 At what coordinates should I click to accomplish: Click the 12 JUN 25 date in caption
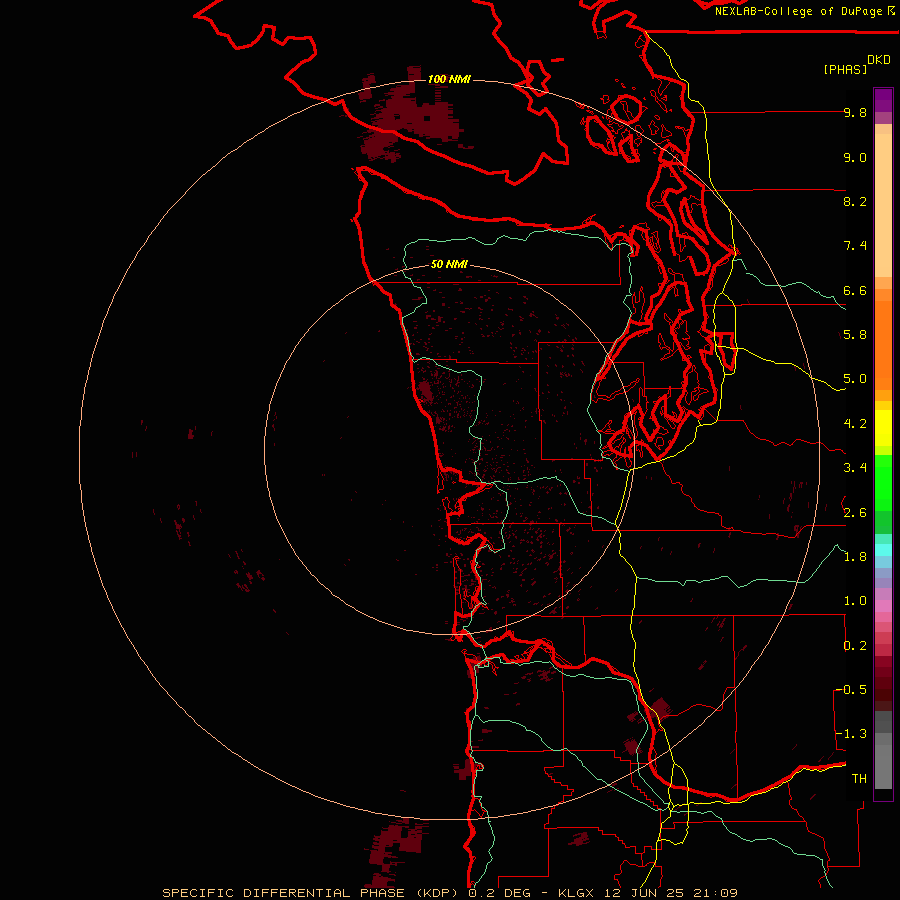[642, 893]
